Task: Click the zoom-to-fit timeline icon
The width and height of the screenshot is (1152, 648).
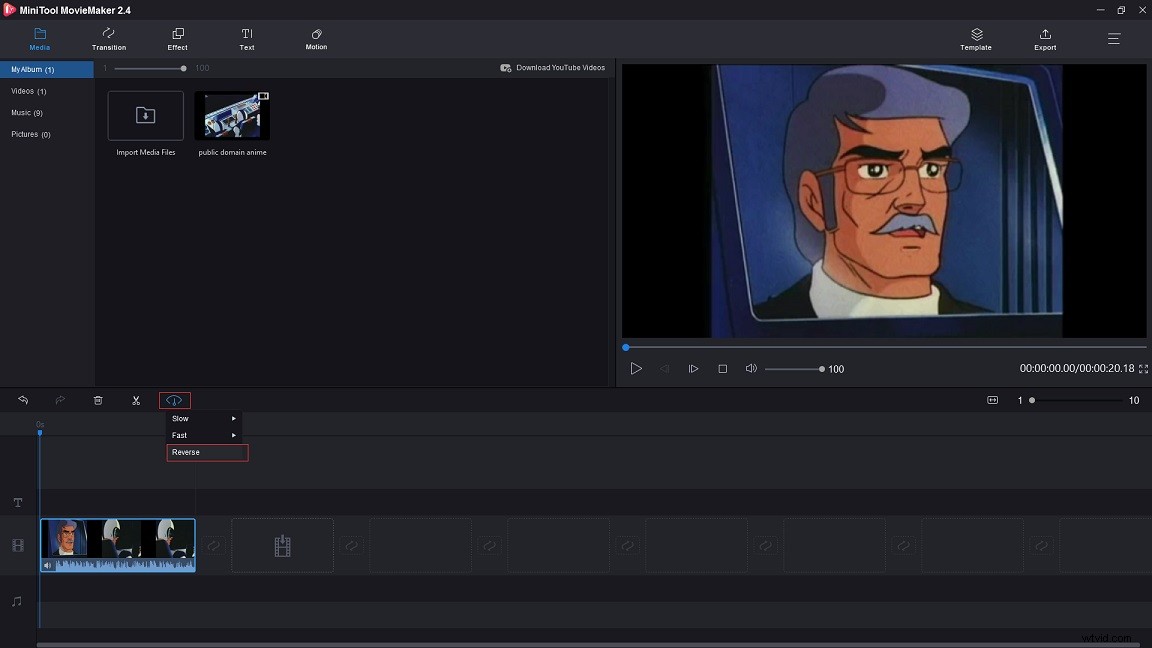Action: click(x=992, y=400)
